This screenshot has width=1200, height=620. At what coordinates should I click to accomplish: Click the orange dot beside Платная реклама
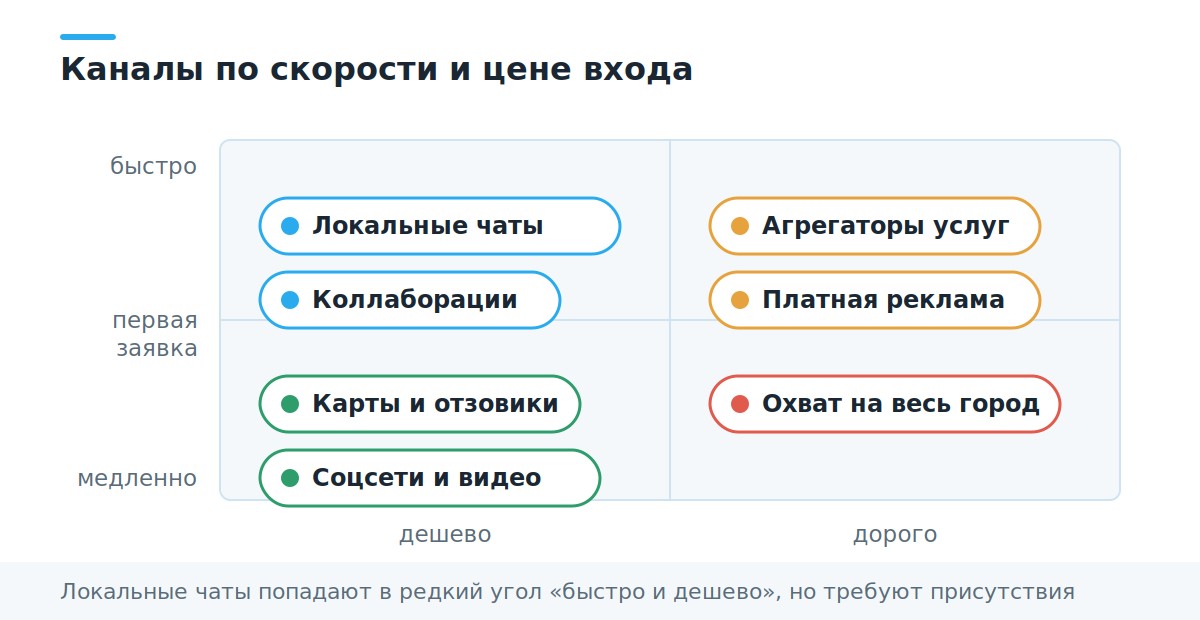point(740,300)
